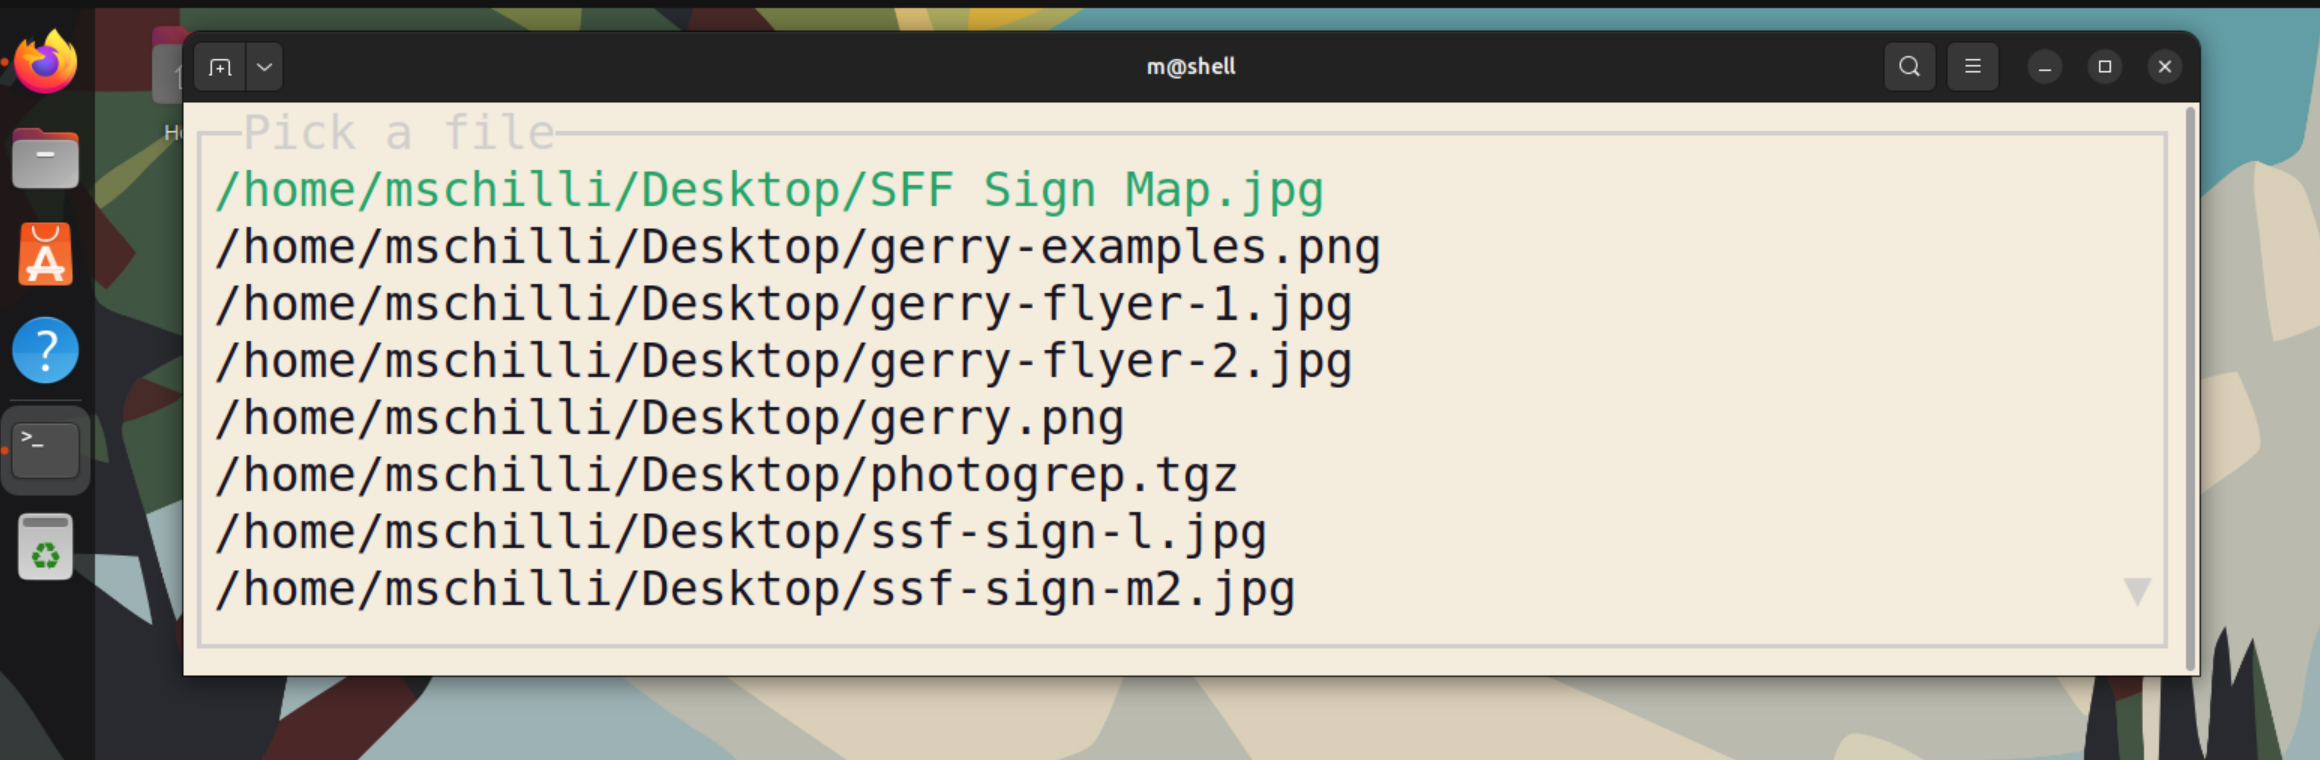Click the Terminal dock icon

tap(45, 449)
